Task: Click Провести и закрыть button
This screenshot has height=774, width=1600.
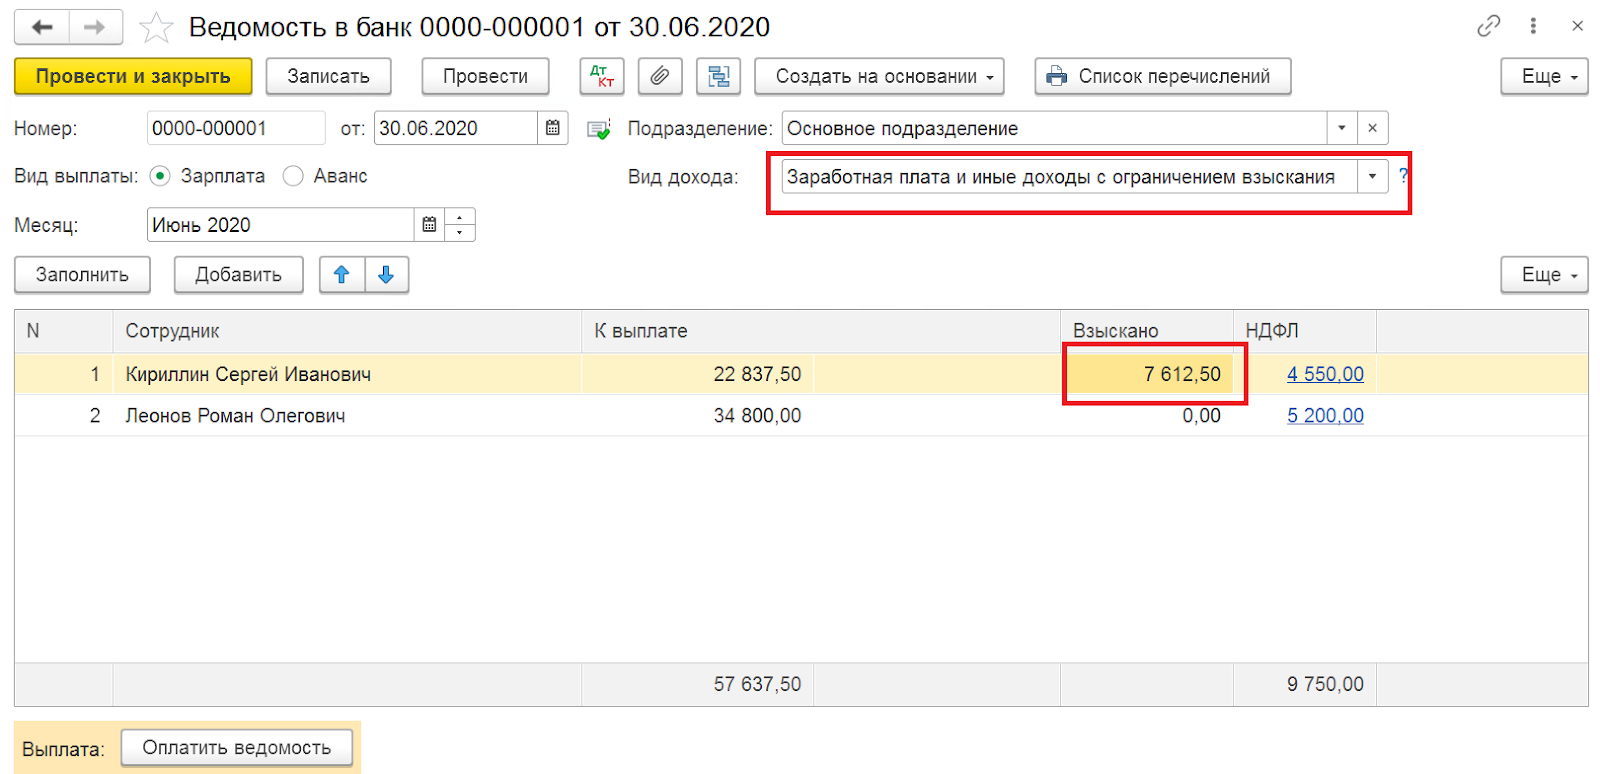Action: coord(133,76)
